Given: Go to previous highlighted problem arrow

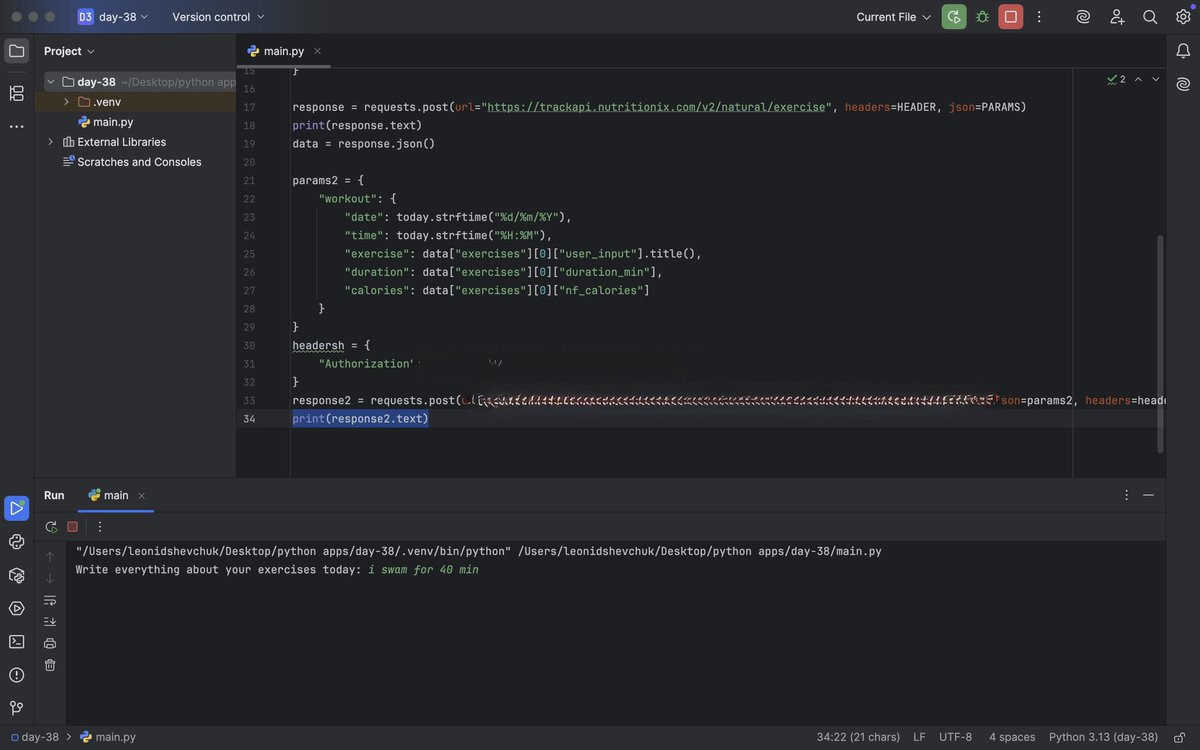Looking at the screenshot, I should click(x=1138, y=79).
